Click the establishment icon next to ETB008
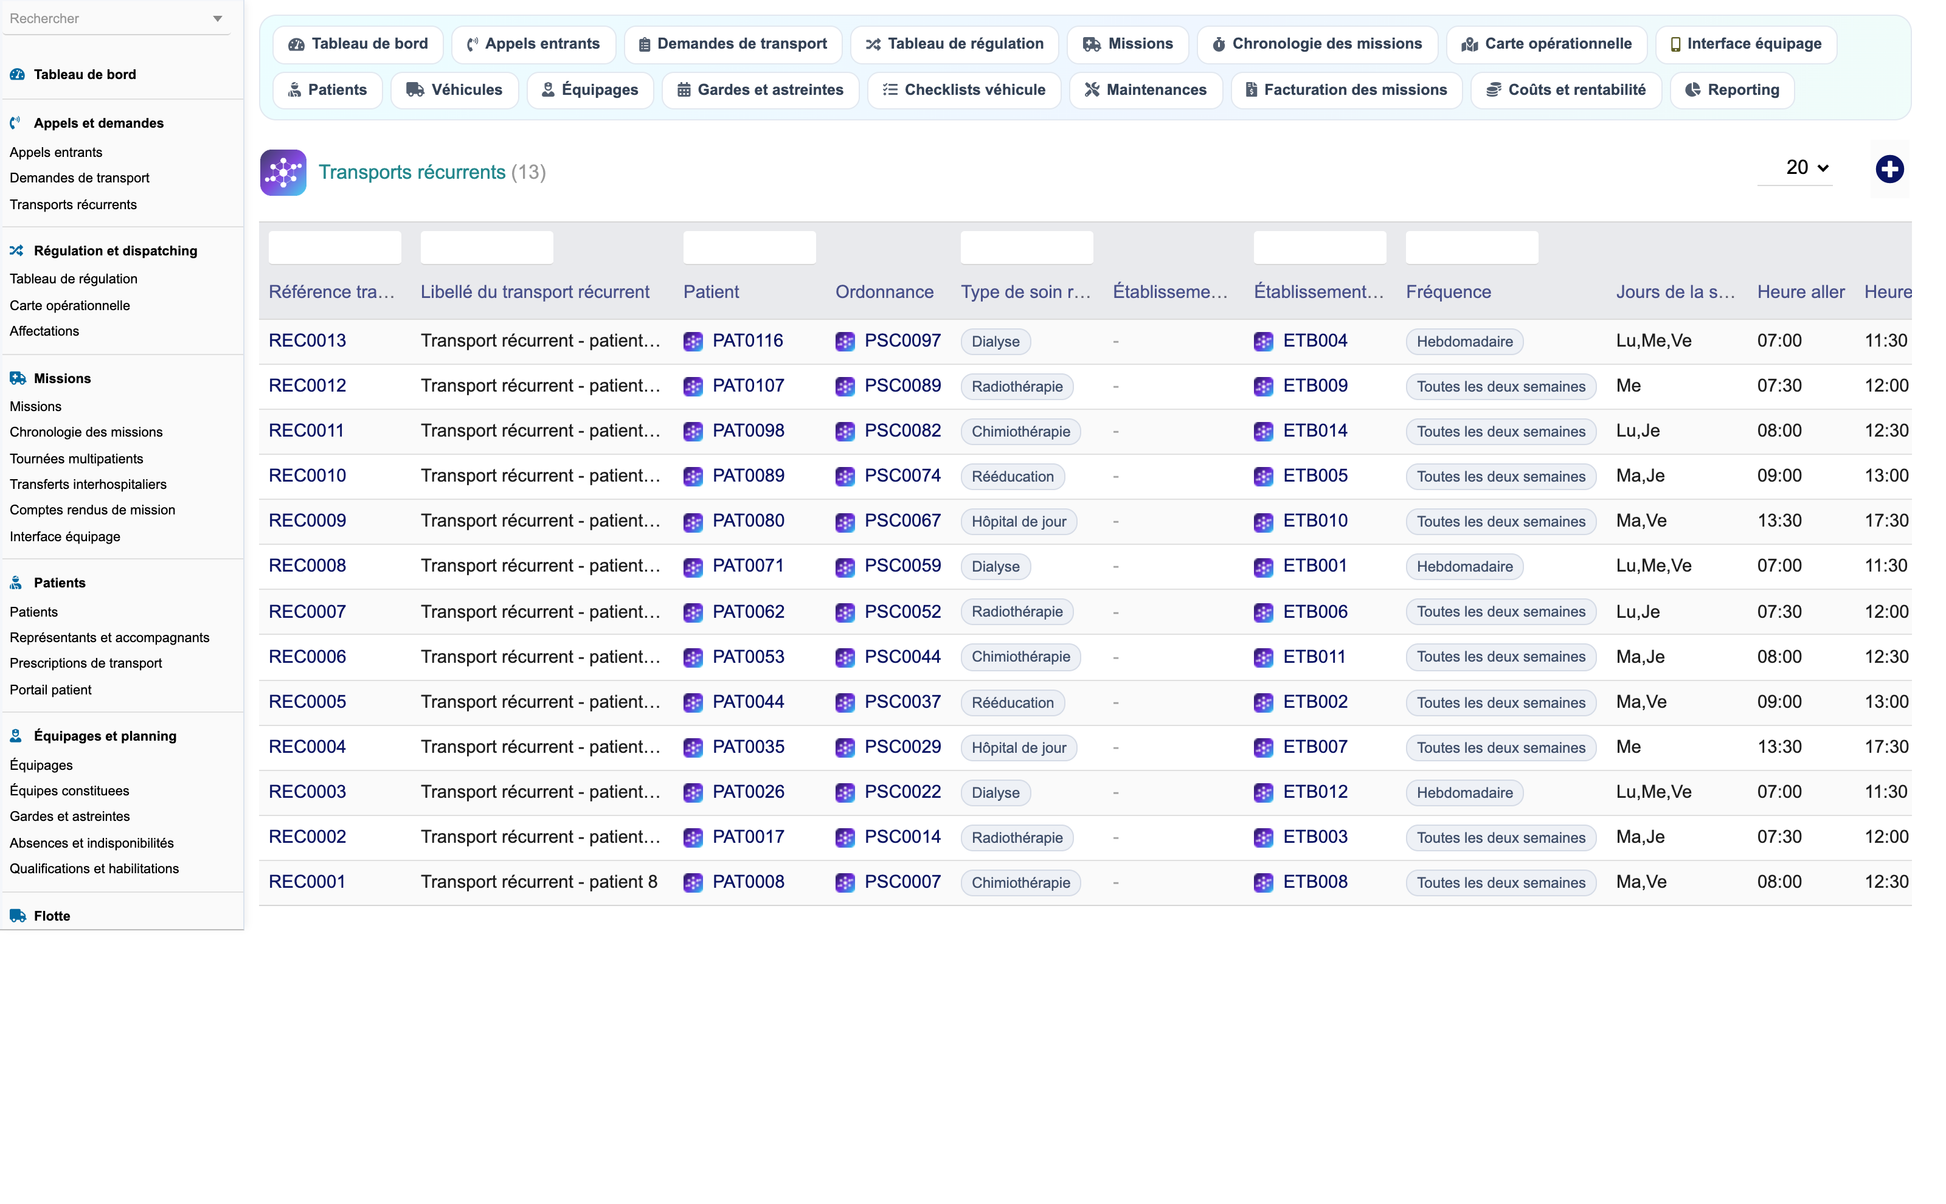The height and width of the screenshot is (1204, 1946). click(1264, 883)
